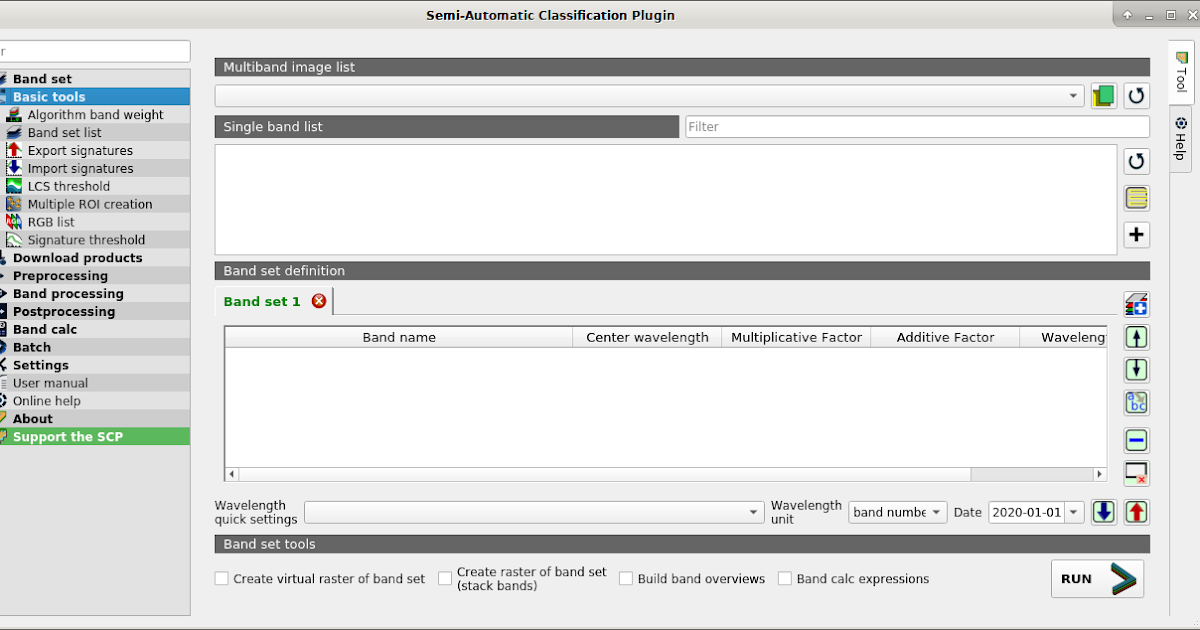Screen dimensions: 1200x630
Task: Refresh the multiband image list
Action: pyautogui.click(x=1136, y=95)
